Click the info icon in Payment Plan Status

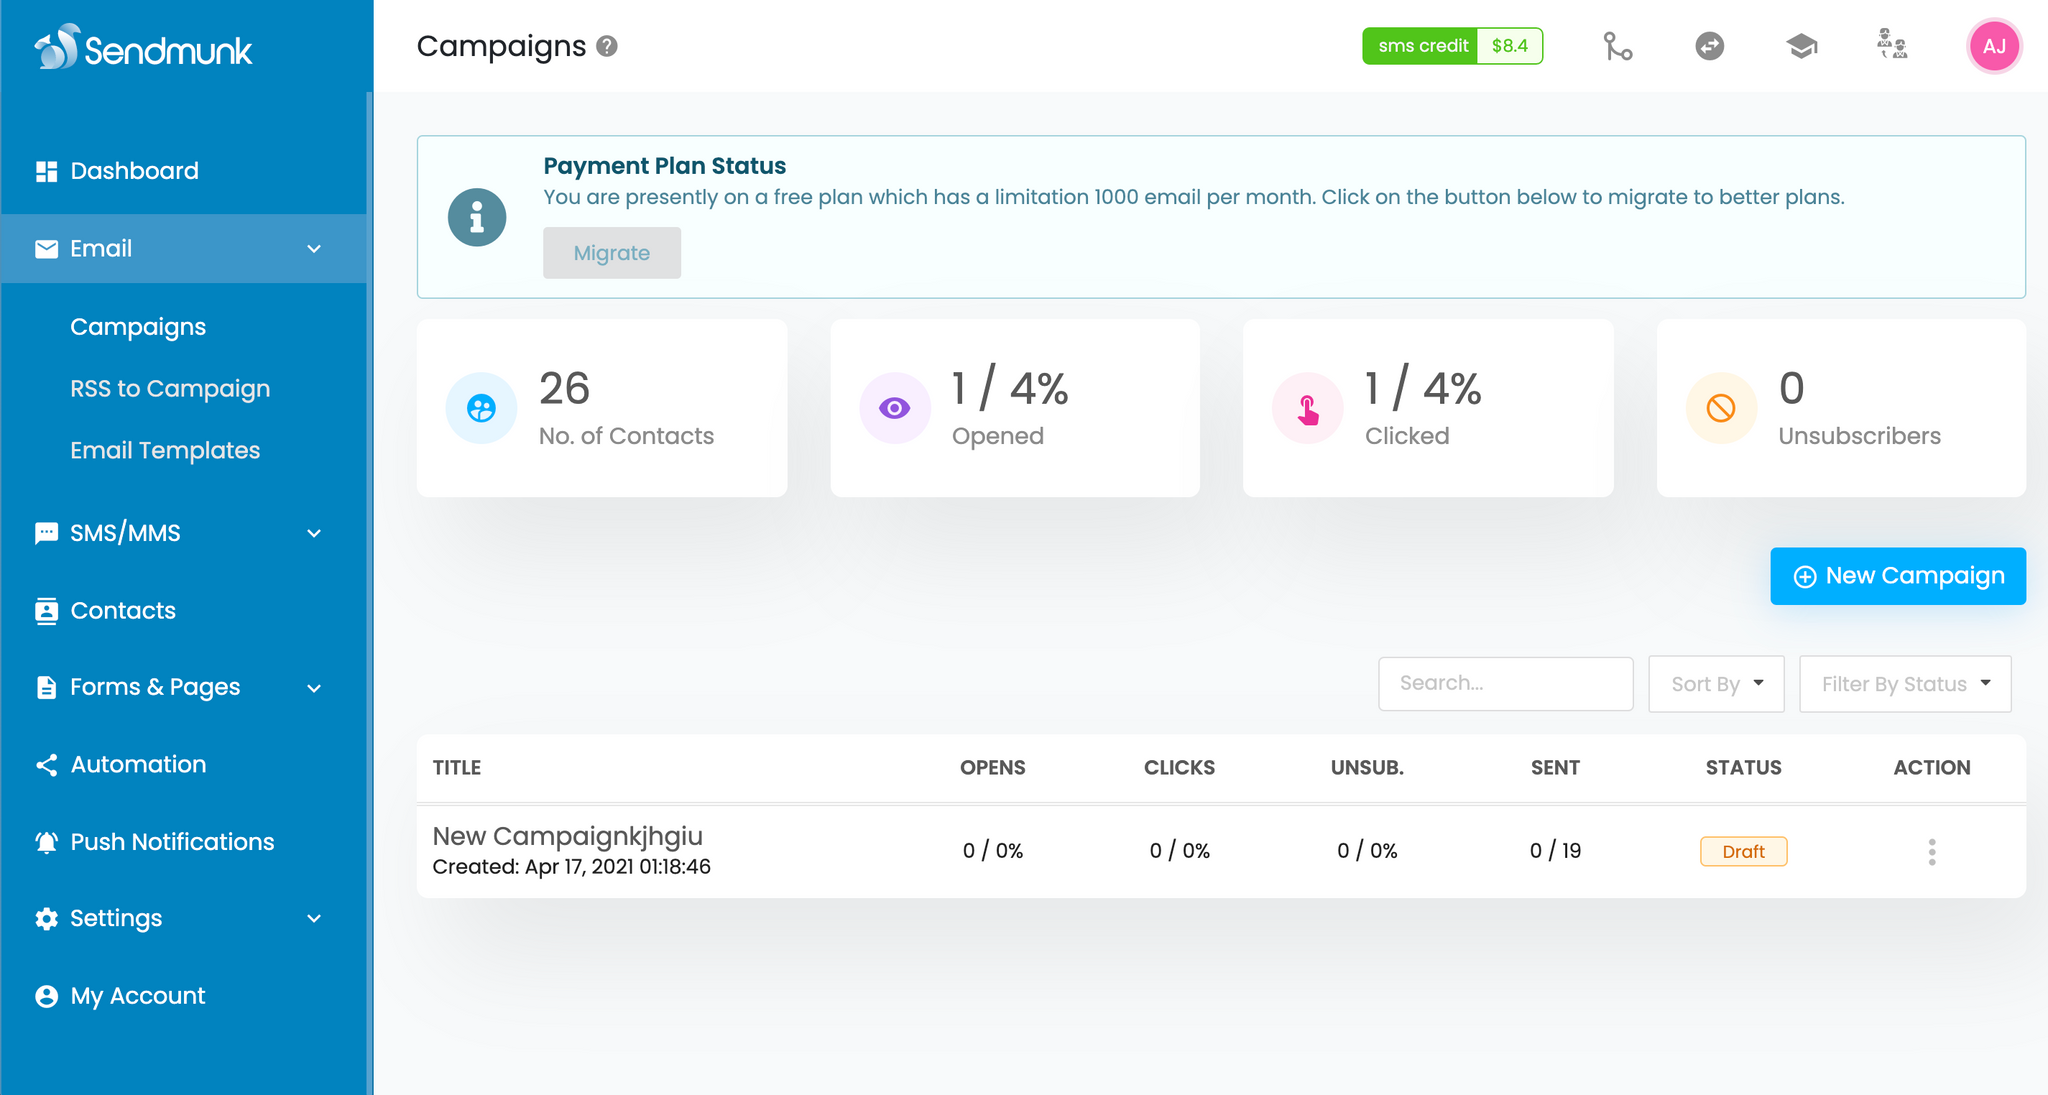(x=477, y=217)
